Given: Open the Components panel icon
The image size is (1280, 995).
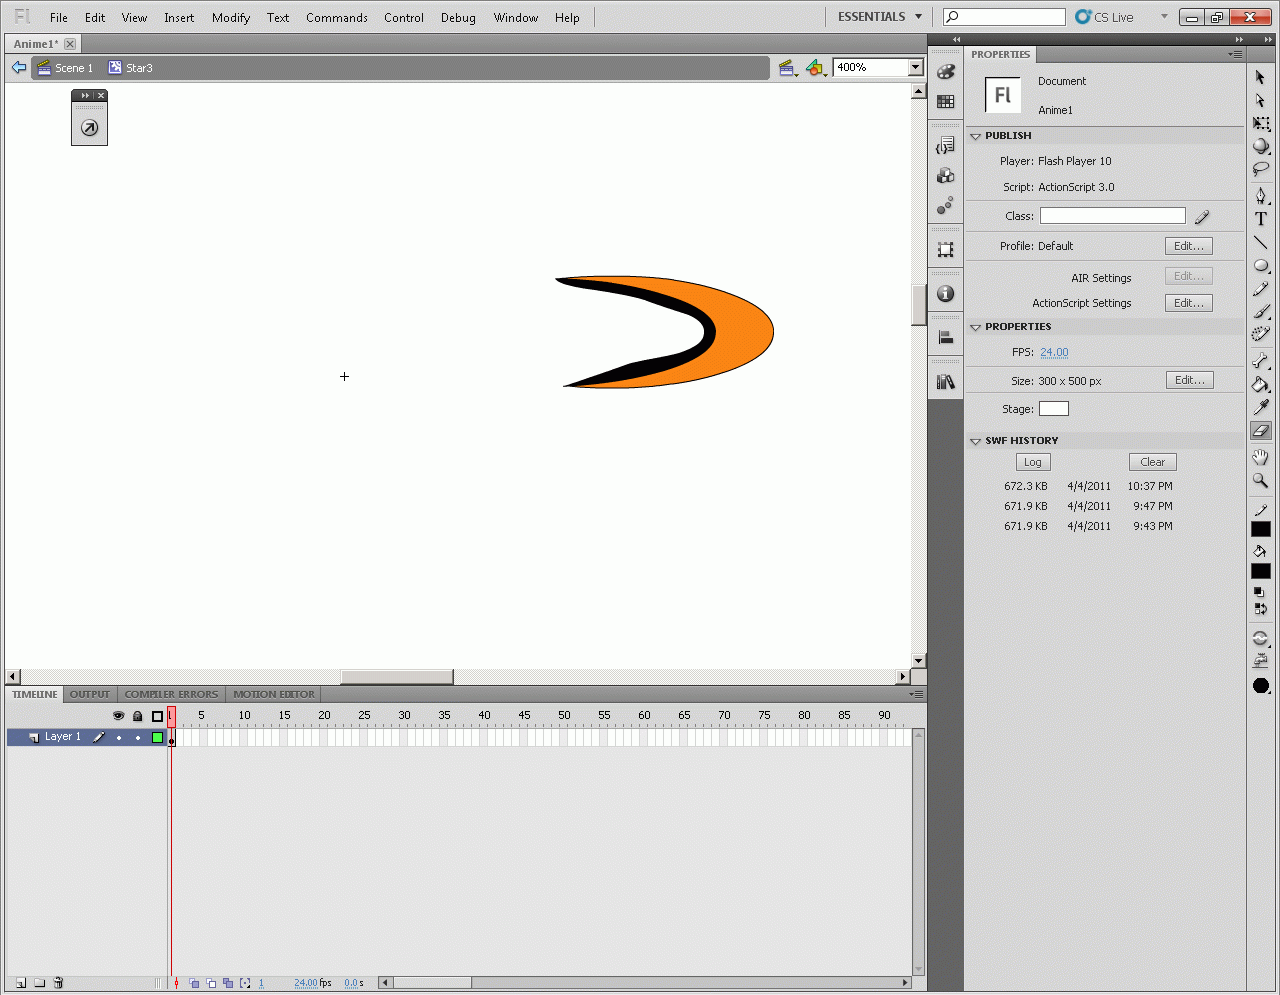Looking at the screenshot, I should pyautogui.click(x=945, y=176).
